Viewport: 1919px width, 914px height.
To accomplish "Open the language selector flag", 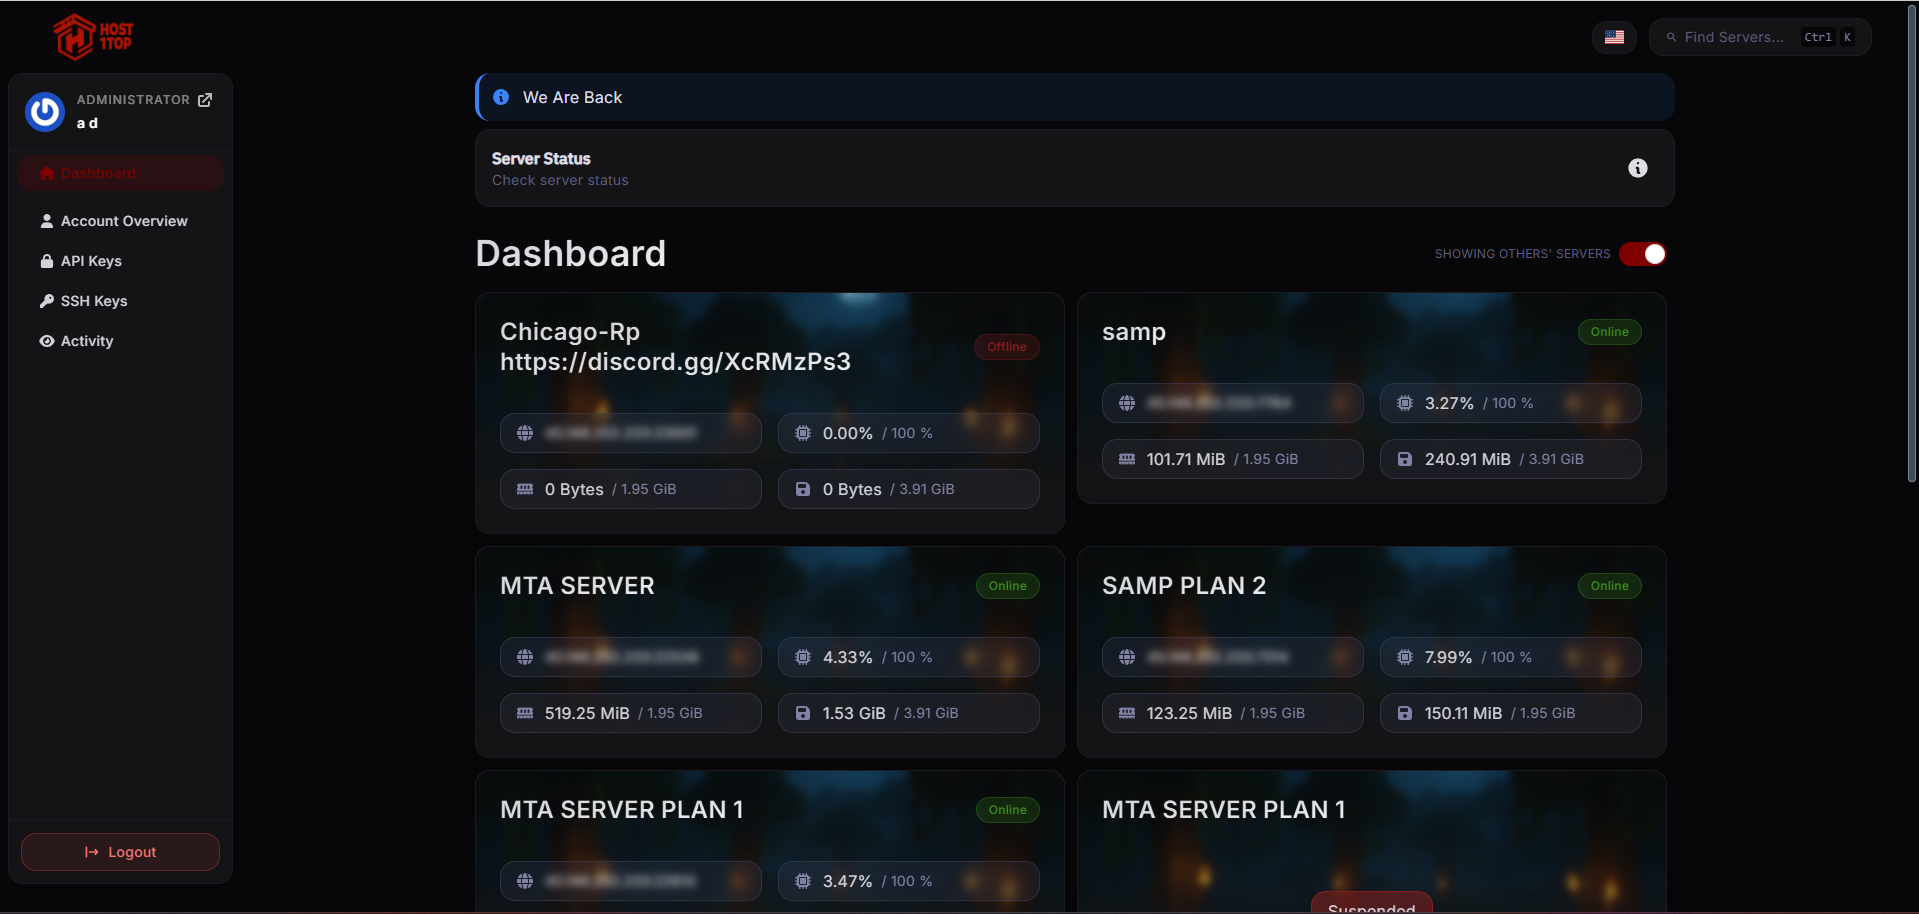I will [1613, 36].
